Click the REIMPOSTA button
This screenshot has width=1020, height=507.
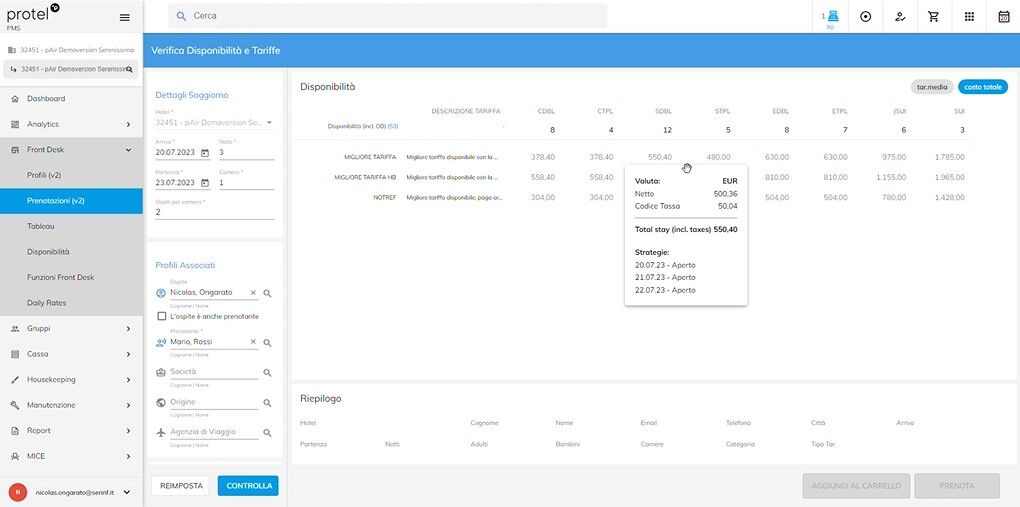click(181, 486)
